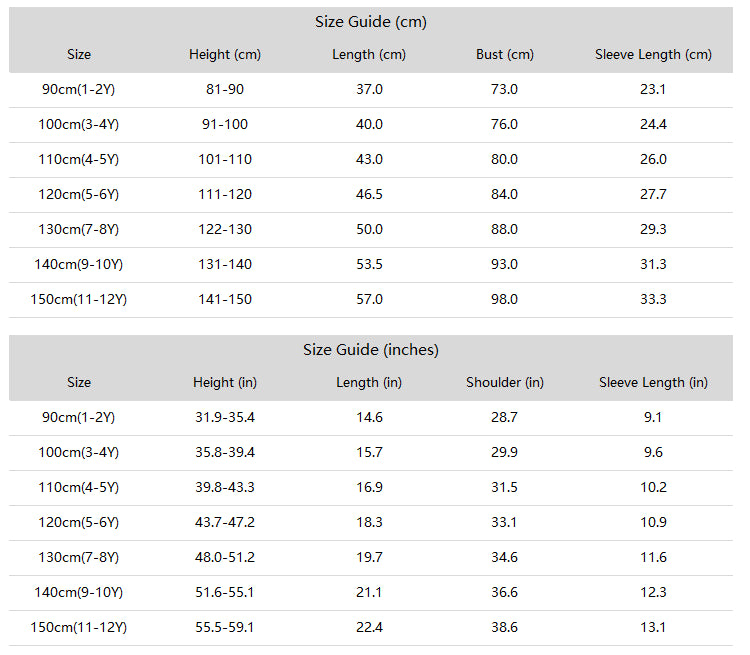750x655 pixels.
Task: Select the Height (cm) column header
Action: pyautogui.click(x=225, y=55)
